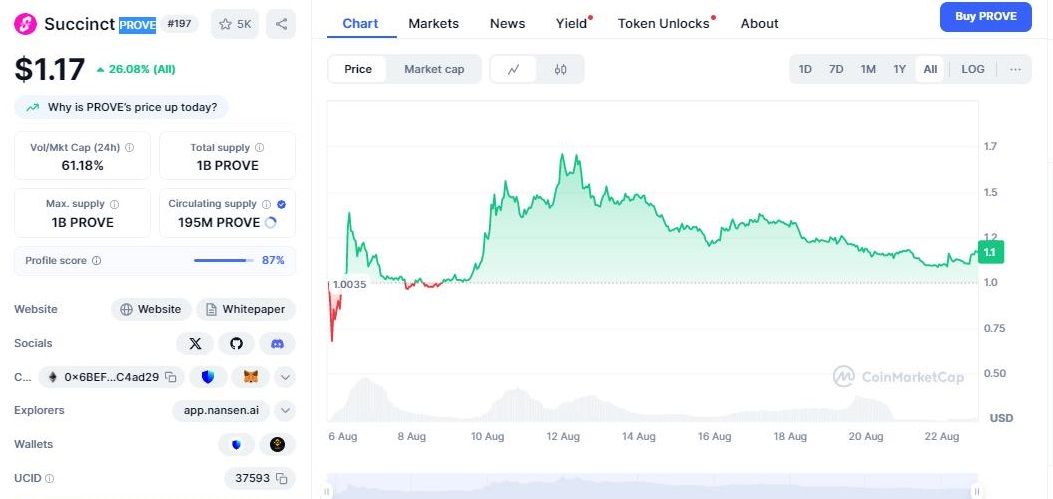Click verified badge next to Circulating supply
The image size is (1053, 499).
[x=281, y=204]
